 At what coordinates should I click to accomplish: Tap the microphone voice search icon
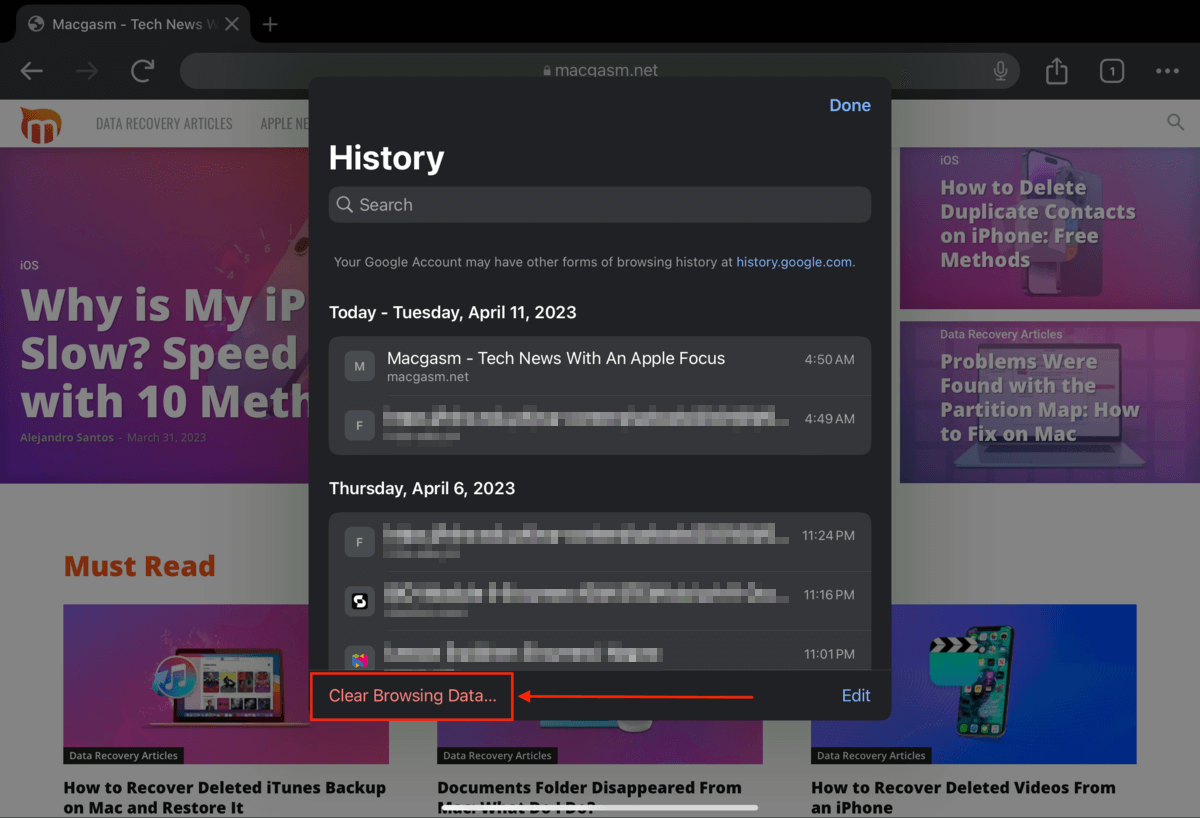[x=1000, y=71]
